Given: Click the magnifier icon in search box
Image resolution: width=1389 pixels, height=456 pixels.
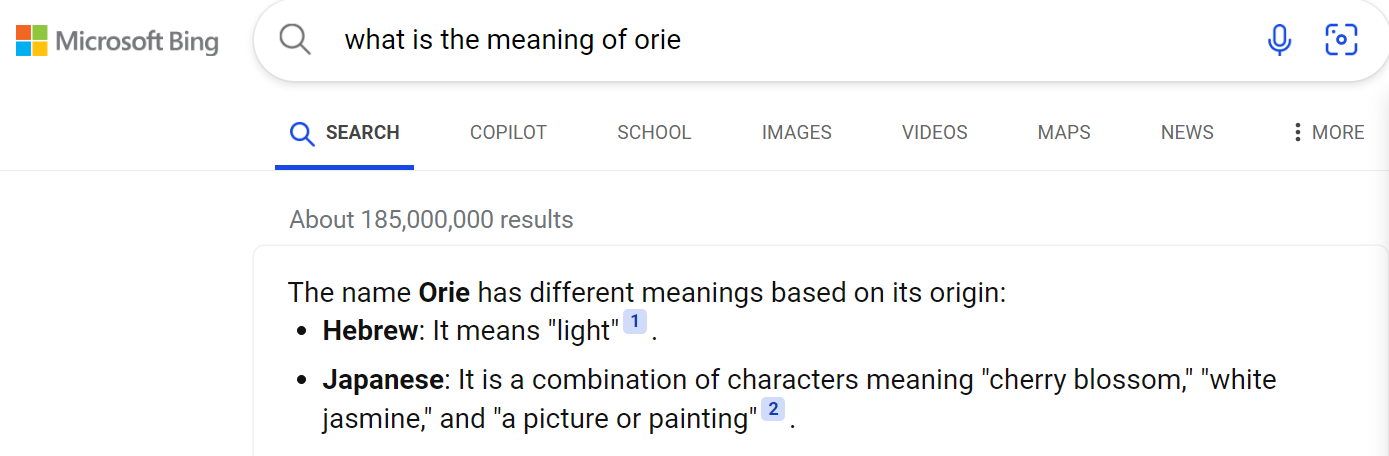Looking at the screenshot, I should [x=295, y=40].
